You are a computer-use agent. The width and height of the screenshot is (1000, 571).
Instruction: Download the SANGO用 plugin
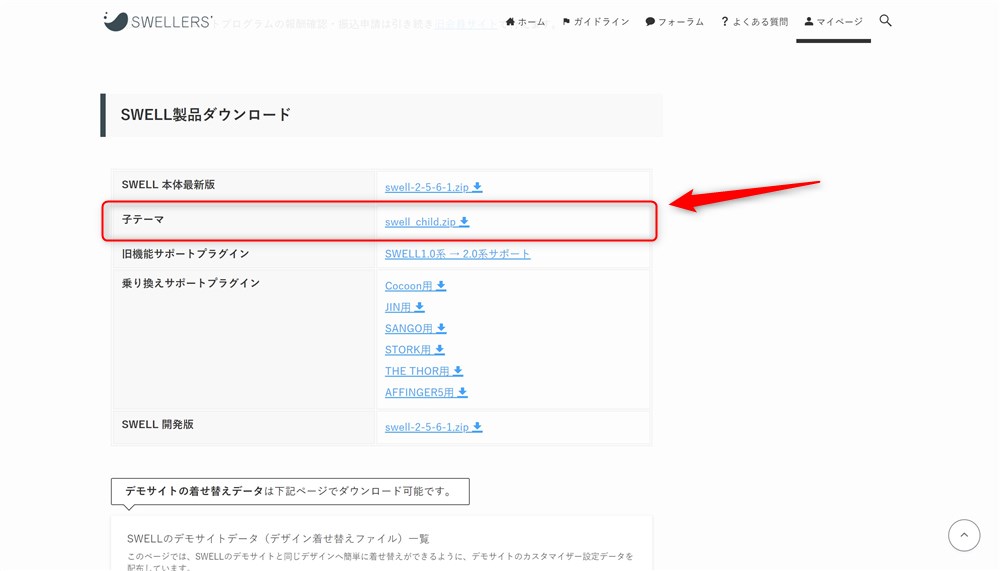point(415,328)
